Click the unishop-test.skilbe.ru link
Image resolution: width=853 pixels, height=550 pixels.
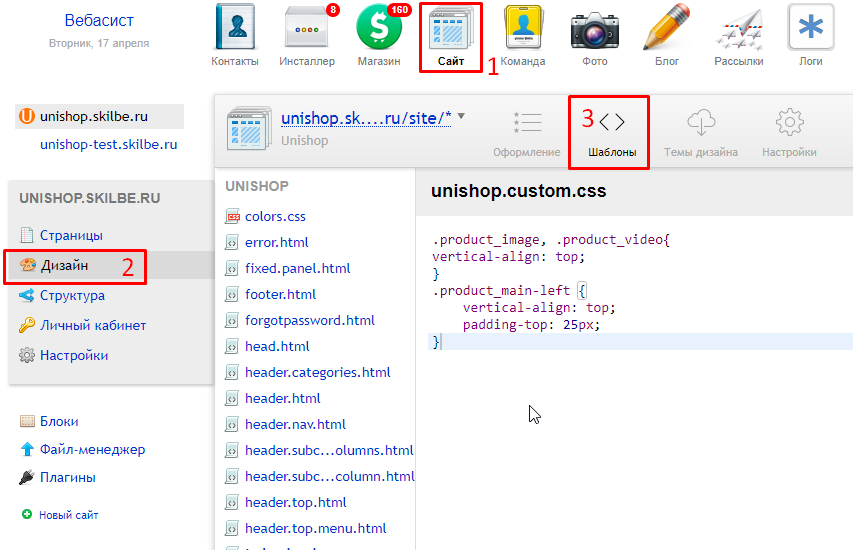pyautogui.click(x=108, y=144)
